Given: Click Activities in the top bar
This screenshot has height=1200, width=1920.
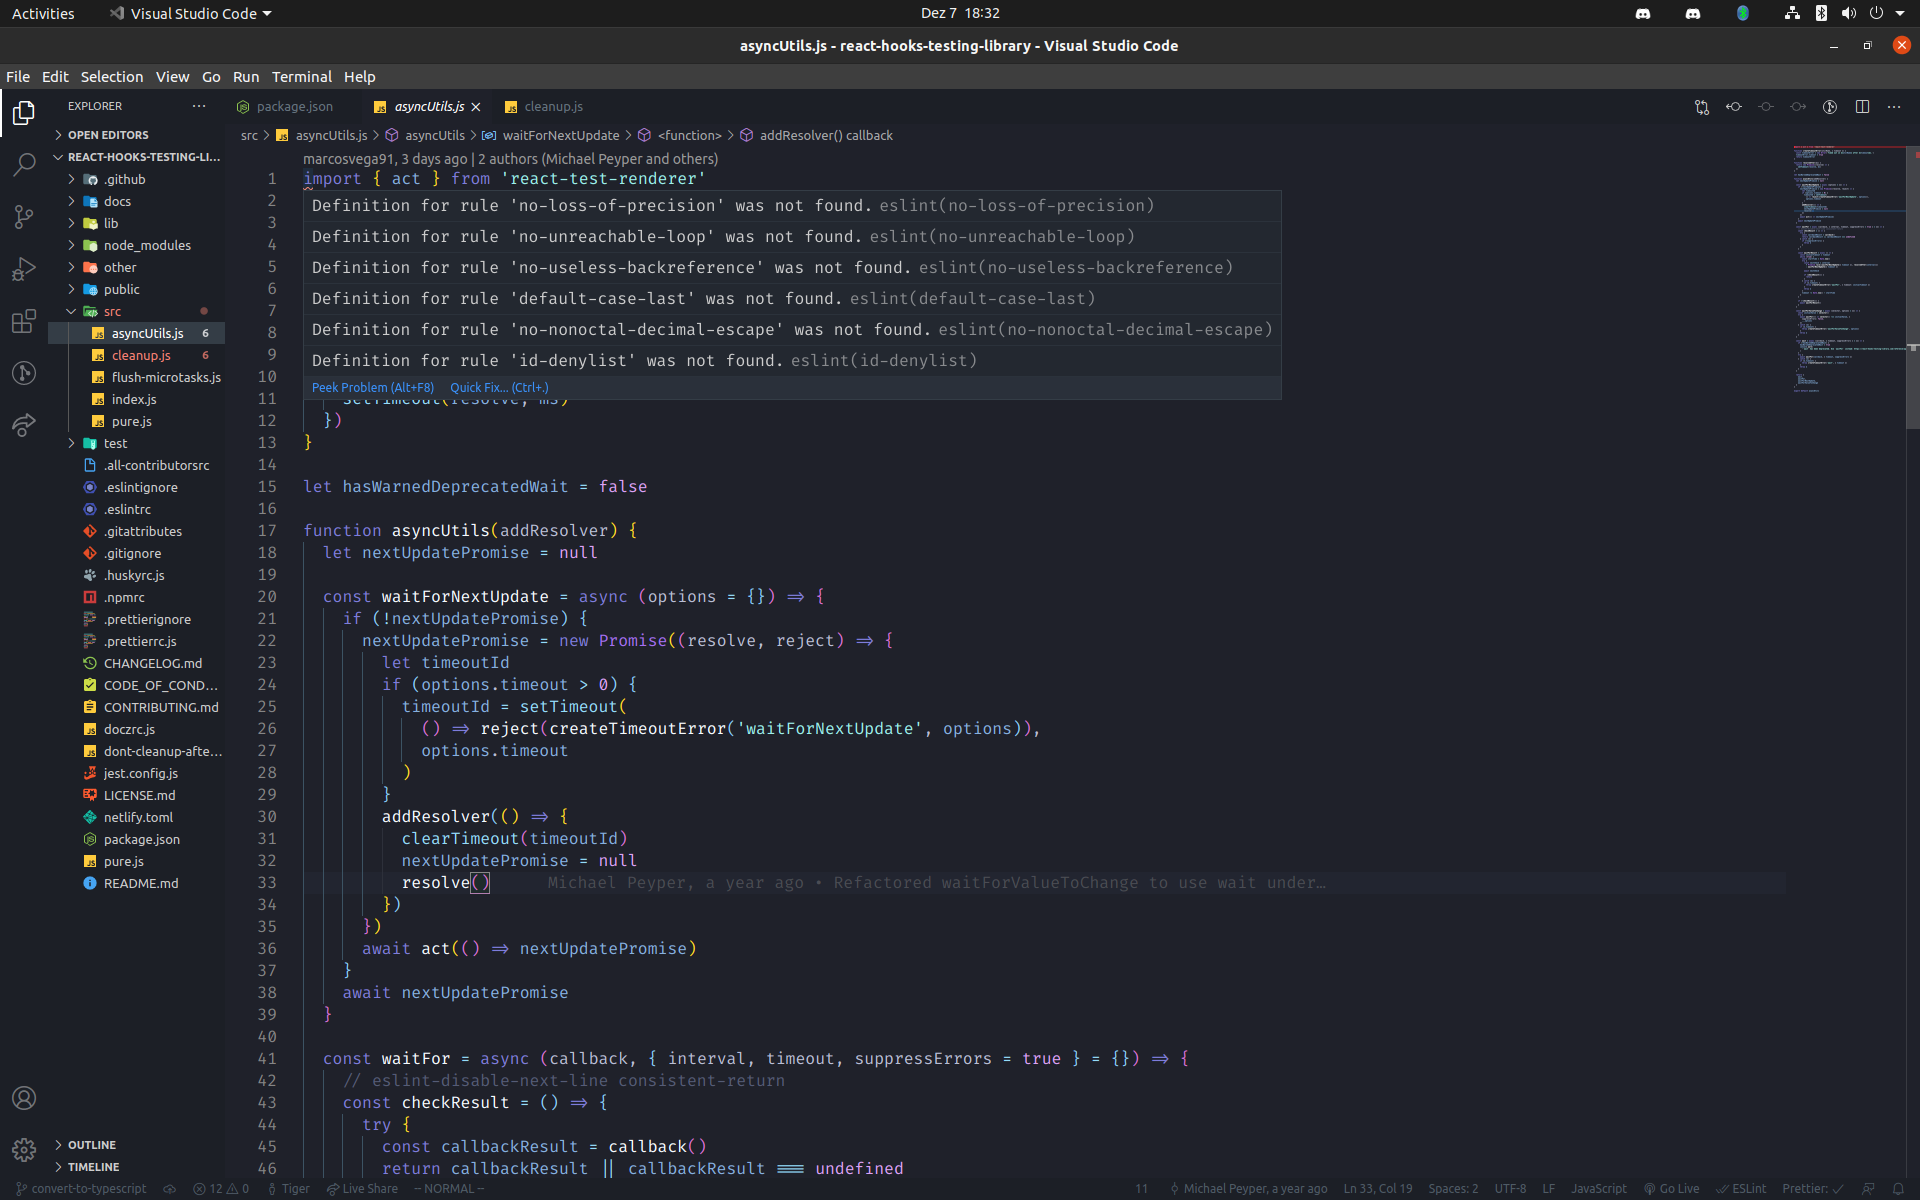Looking at the screenshot, I should pos(43,14).
